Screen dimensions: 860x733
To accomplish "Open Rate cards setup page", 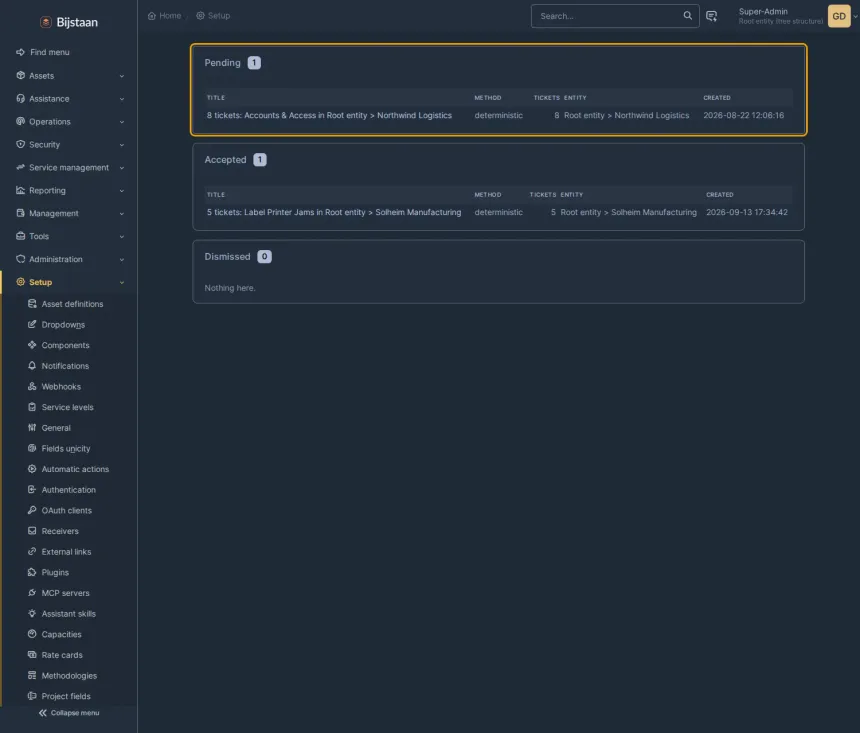I will [62, 655].
